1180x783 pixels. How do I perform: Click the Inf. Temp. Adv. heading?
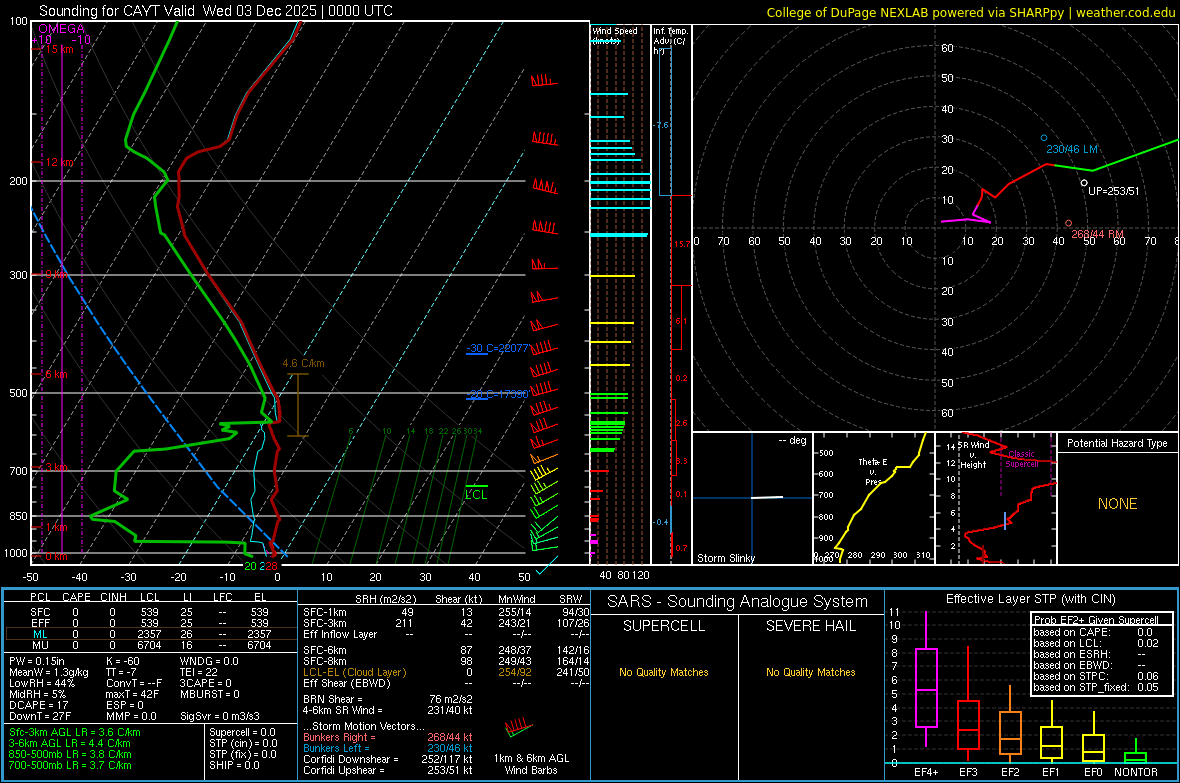tap(671, 41)
